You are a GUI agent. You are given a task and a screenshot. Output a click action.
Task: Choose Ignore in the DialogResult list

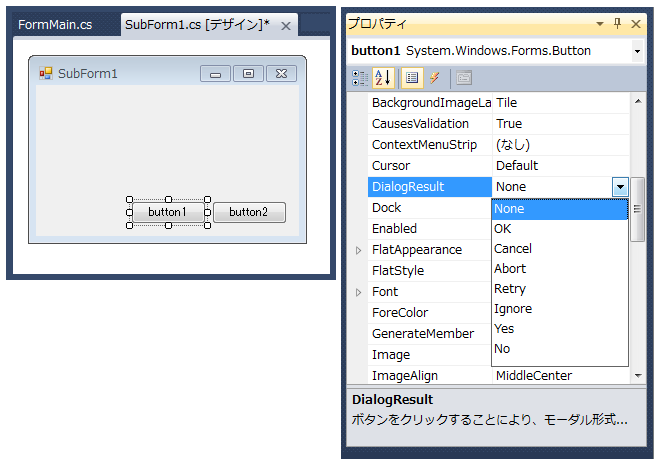click(559, 309)
